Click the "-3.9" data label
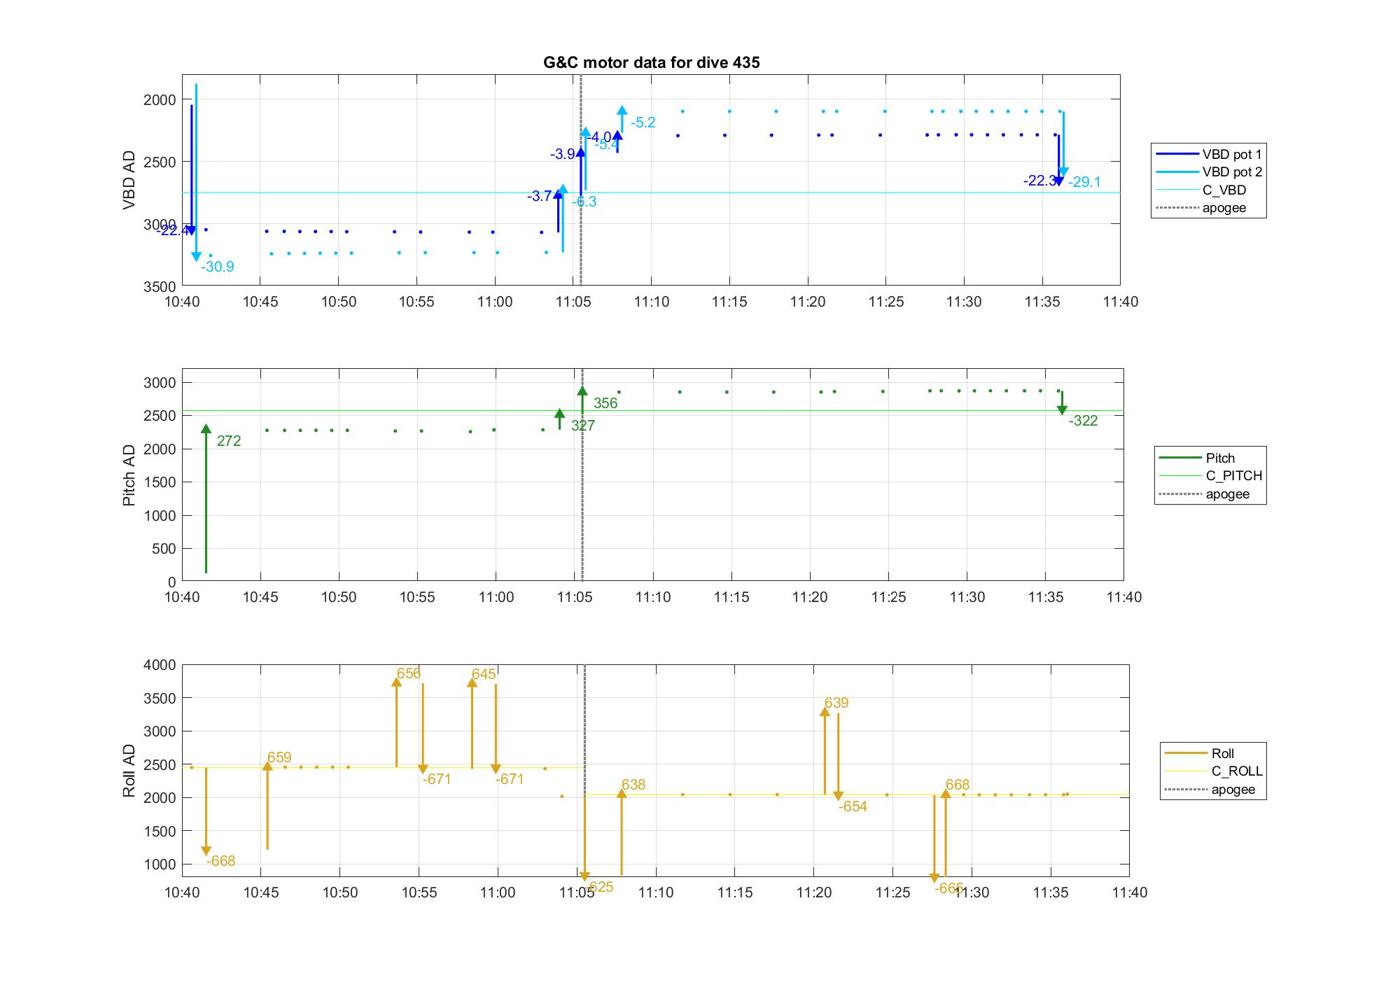The width and height of the screenshot is (1400, 986). (563, 154)
